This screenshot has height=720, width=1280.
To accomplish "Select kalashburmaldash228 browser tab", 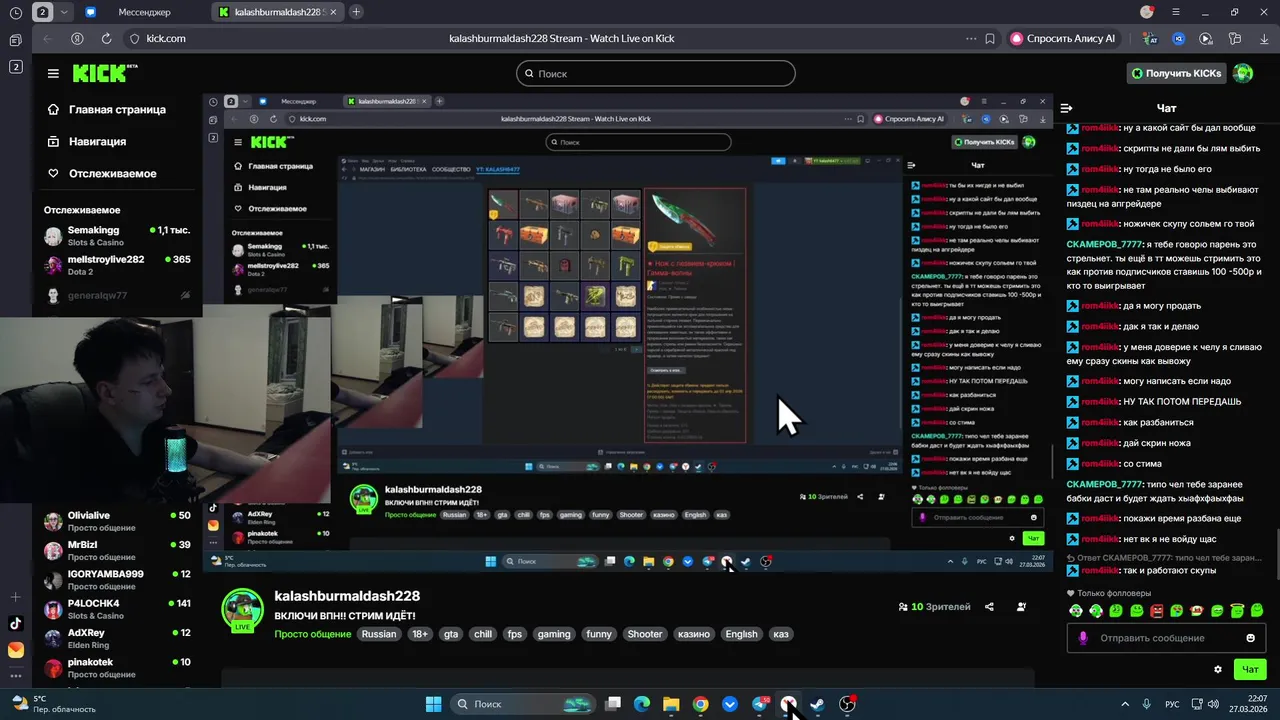I will click(x=277, y=12).
